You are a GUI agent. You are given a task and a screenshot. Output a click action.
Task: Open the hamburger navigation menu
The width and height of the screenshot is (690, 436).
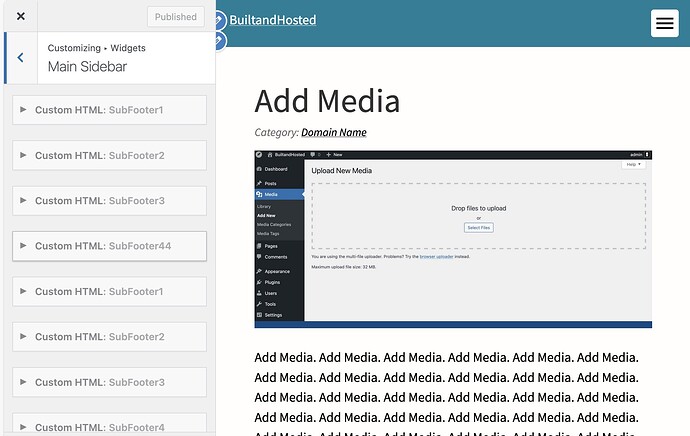click(x=664, y=23)
